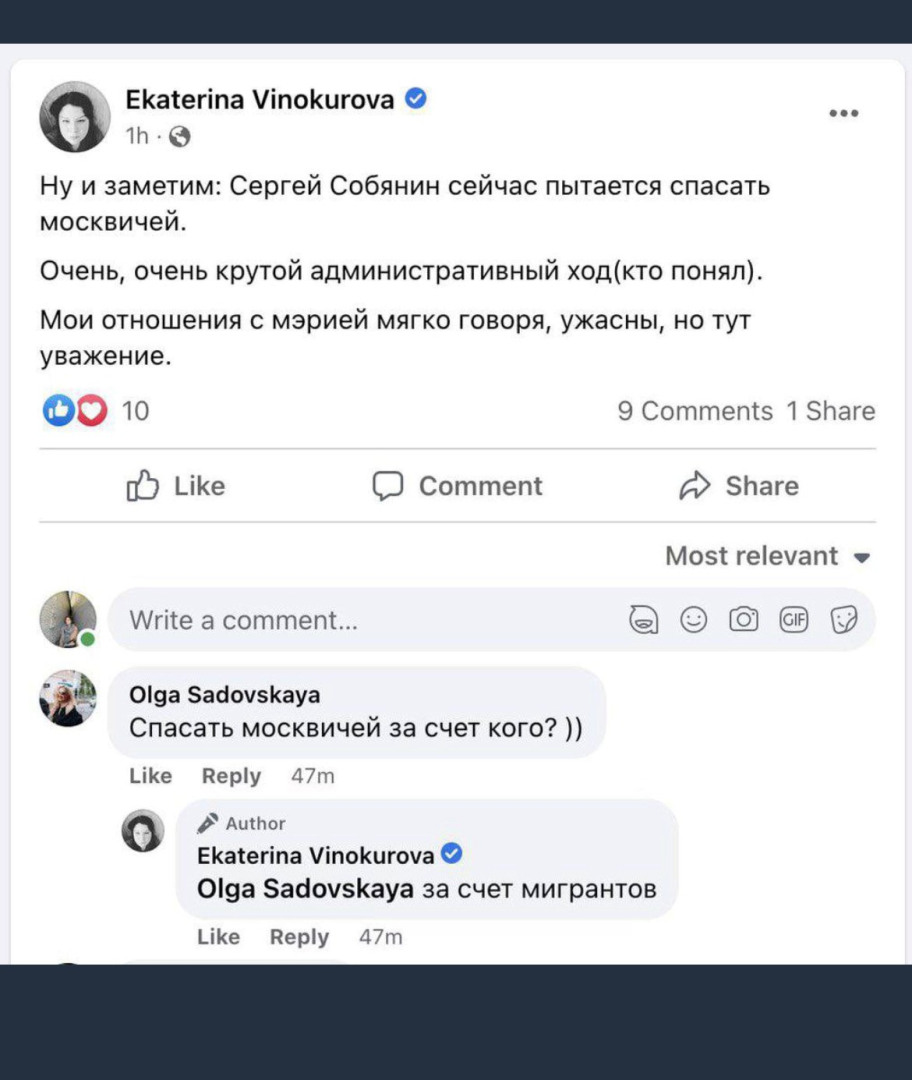View the 1 Share link
Image resolution: width=912 pixels, height=1080 pixels.
click(x=830, y=411)
